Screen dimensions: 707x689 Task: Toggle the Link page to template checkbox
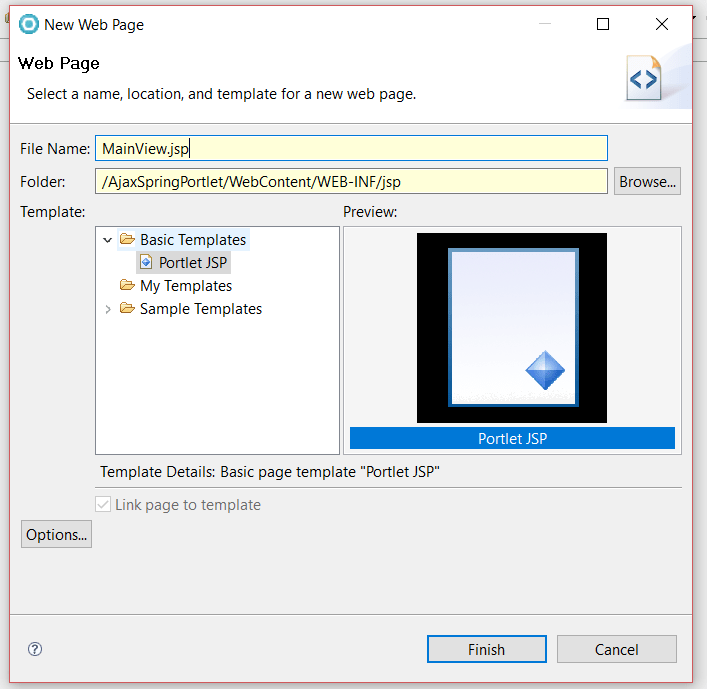point(104,505)
